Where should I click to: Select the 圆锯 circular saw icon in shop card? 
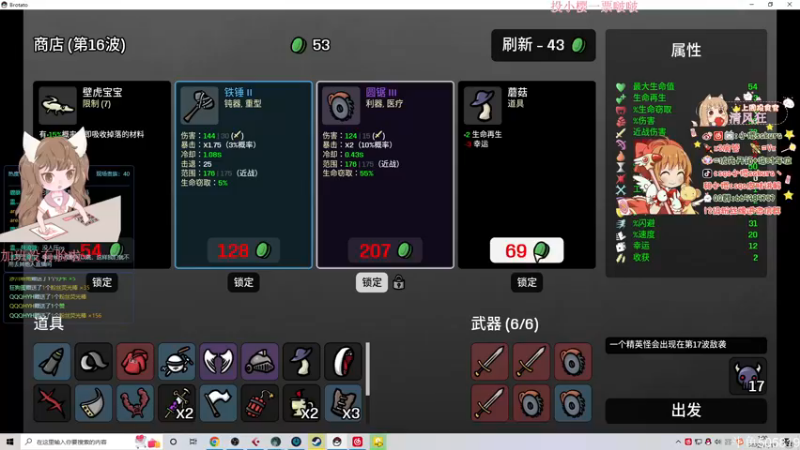tap(341, 105)
